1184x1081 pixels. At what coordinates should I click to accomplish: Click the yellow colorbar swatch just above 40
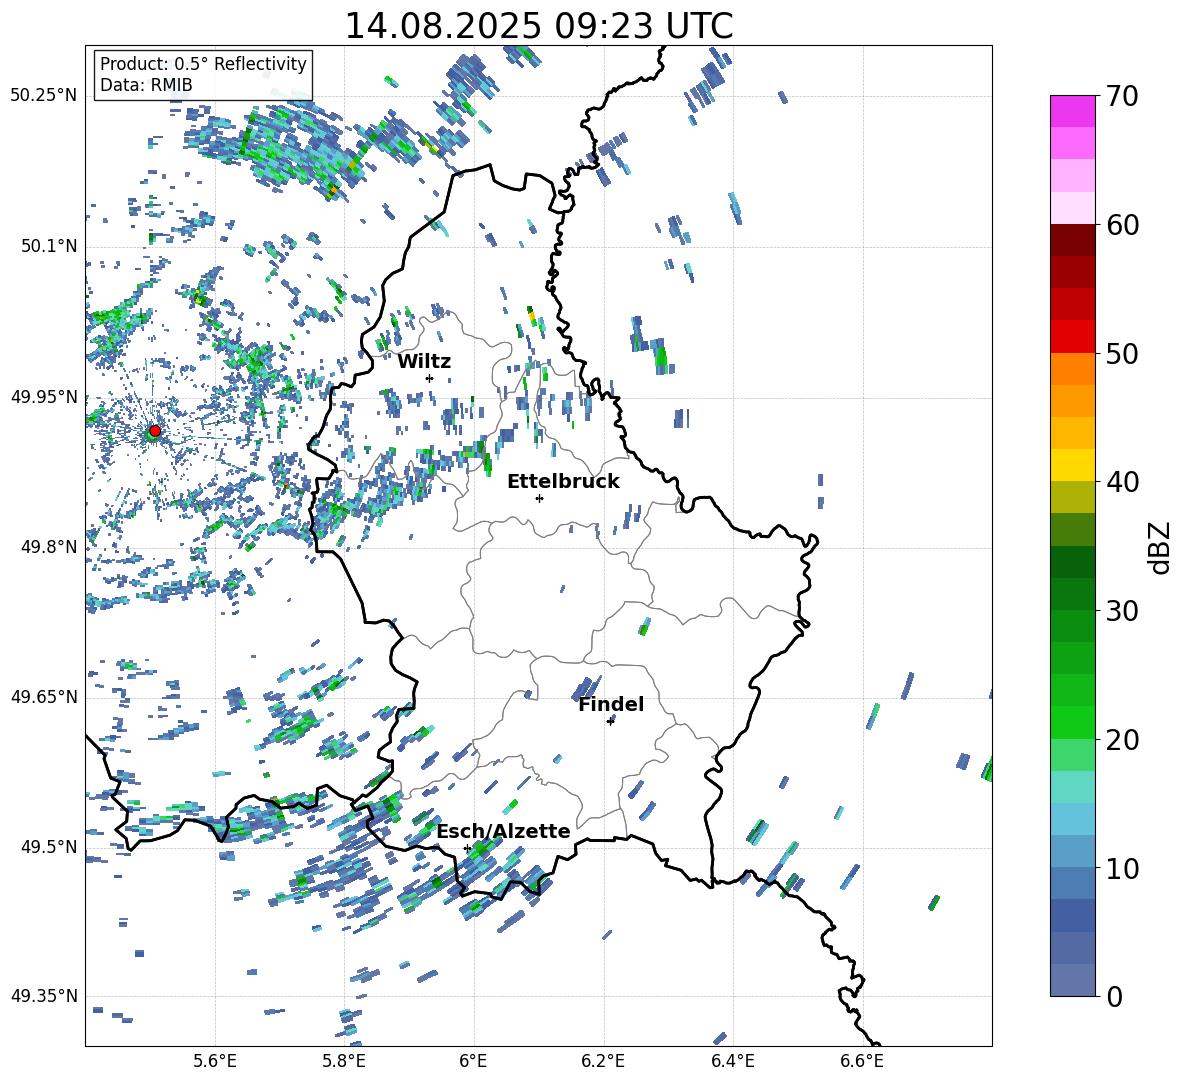coord(1072,465)
